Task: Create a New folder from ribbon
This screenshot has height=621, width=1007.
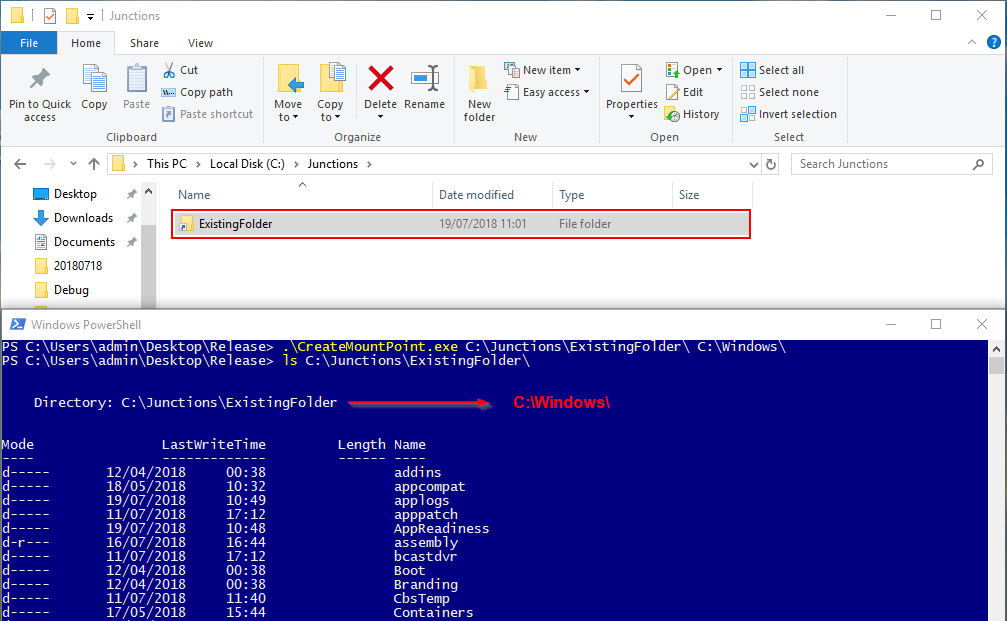Action: 479,90
